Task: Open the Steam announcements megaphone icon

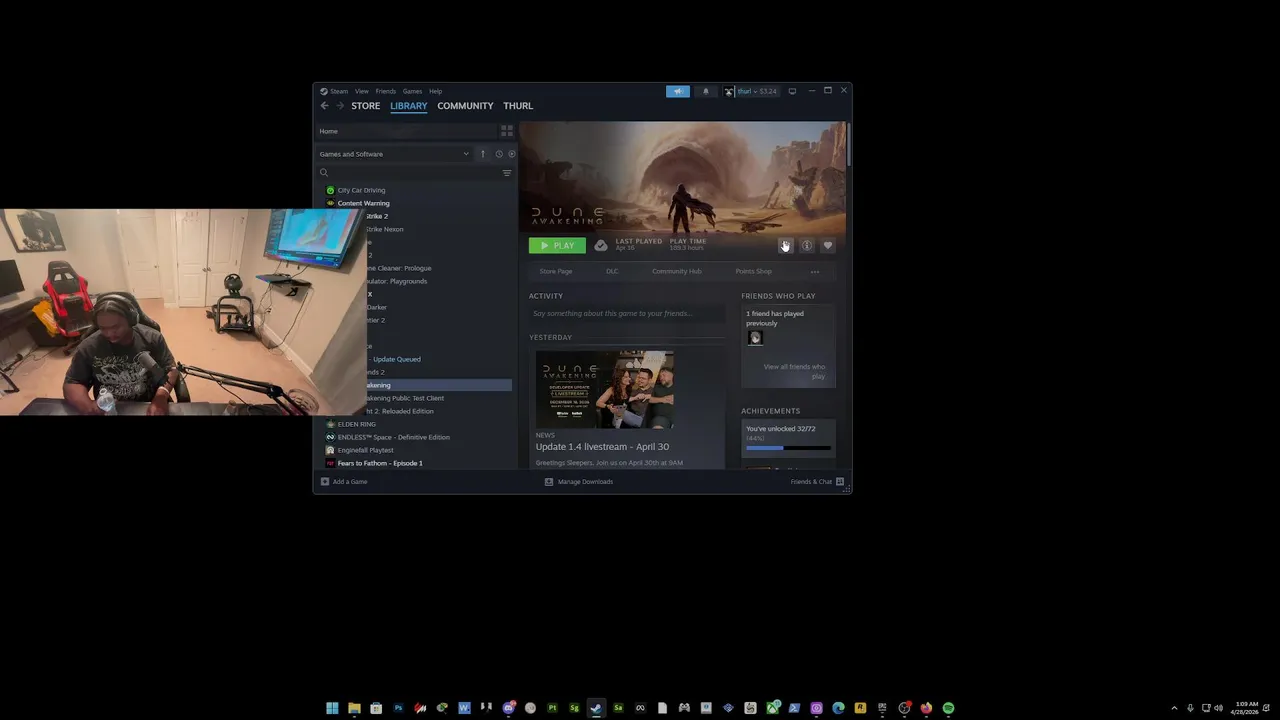Action: [x=678, y=91]
